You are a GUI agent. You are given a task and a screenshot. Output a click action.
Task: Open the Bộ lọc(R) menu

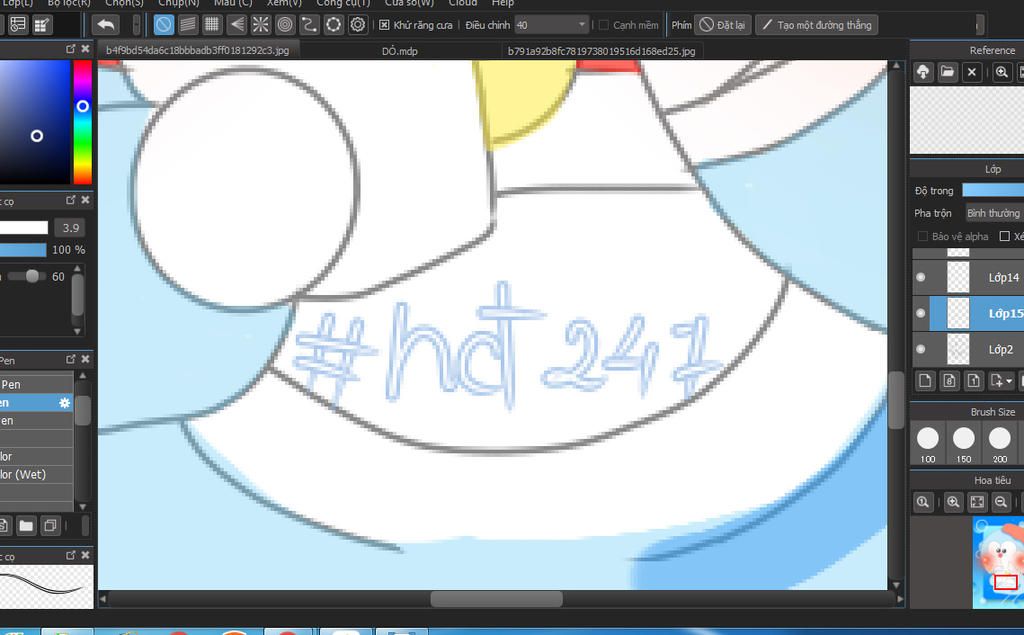click(x=69, y=3)
